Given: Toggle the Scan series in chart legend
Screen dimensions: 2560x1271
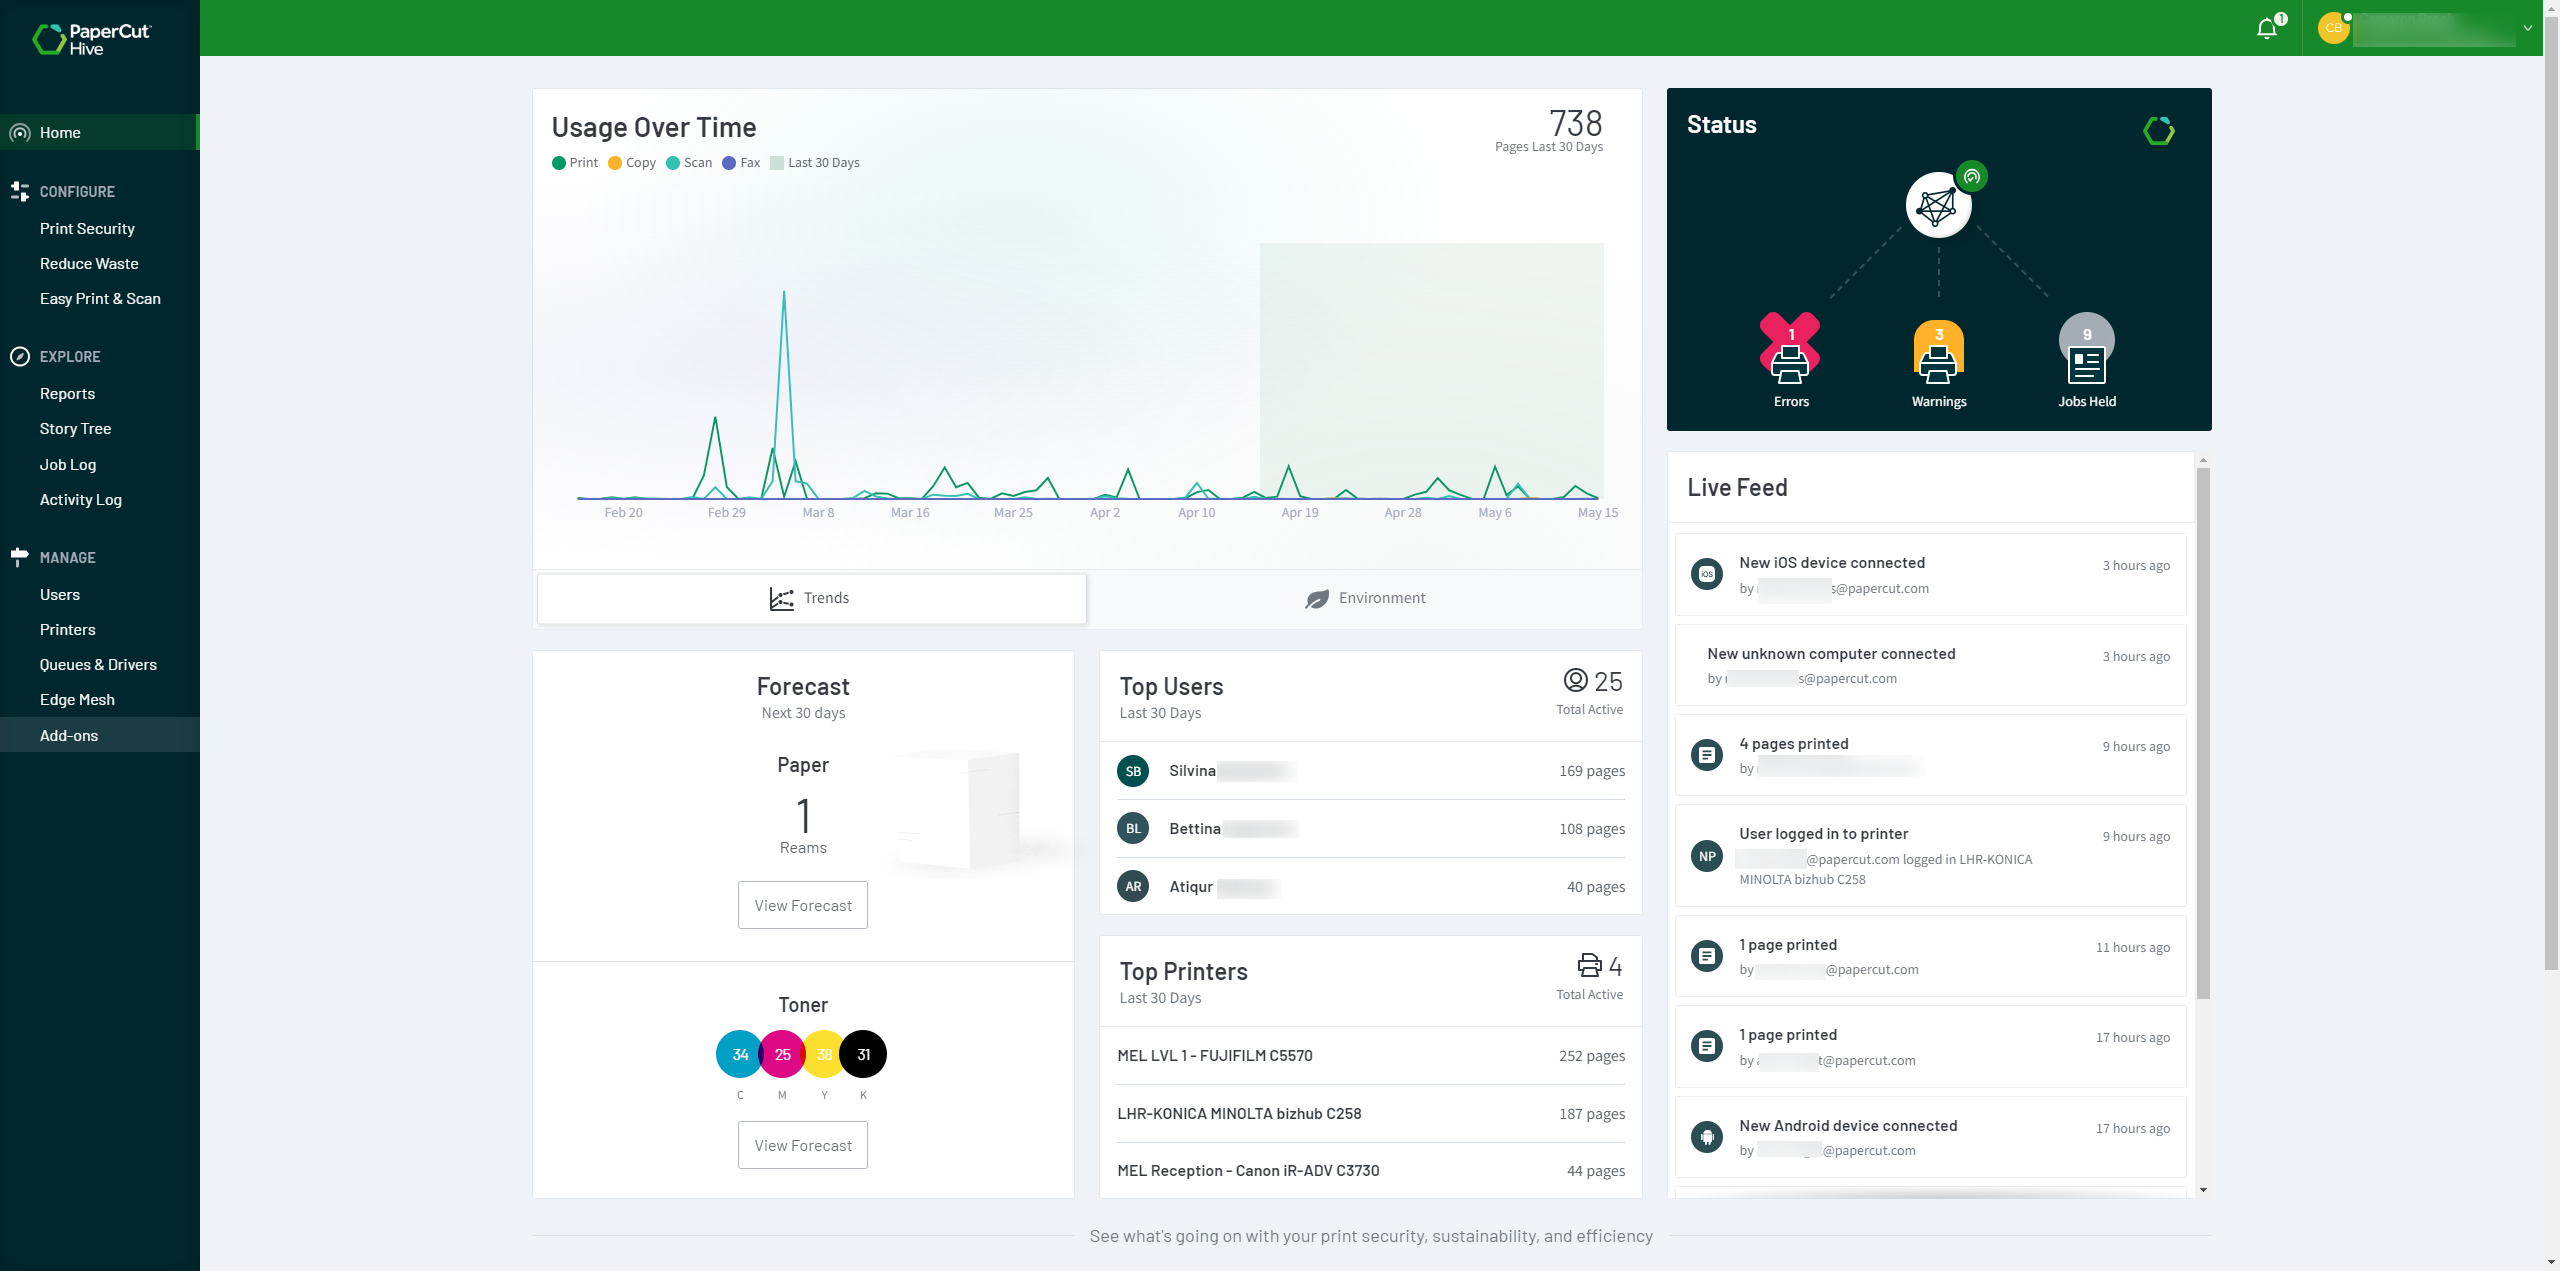Looking at the screenshot, I should [689, 163].
